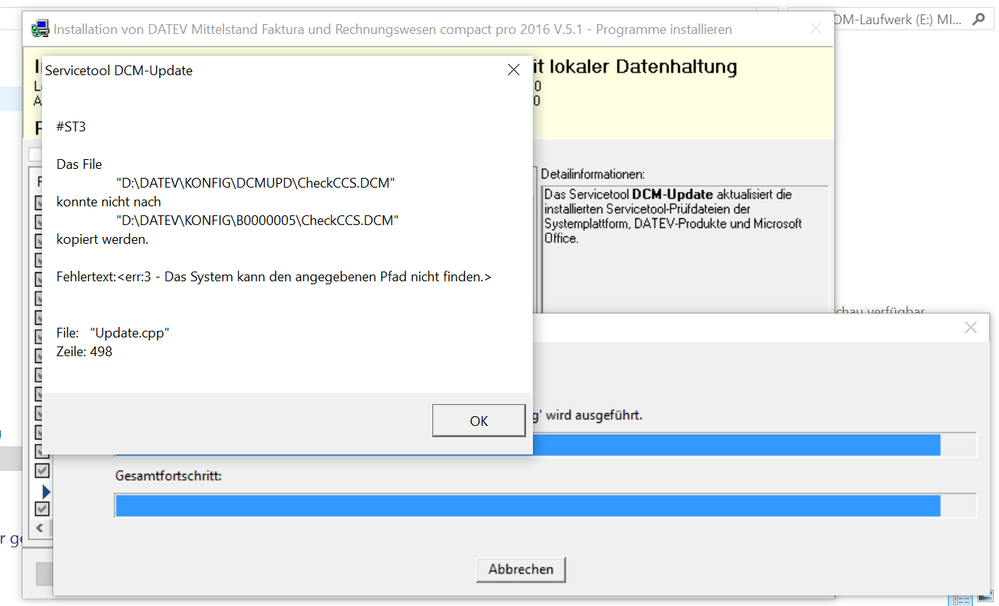Click the DCMUPD\CheckCCS.DCM source path text
Screen dimensions: 999x606
(256, 183)
